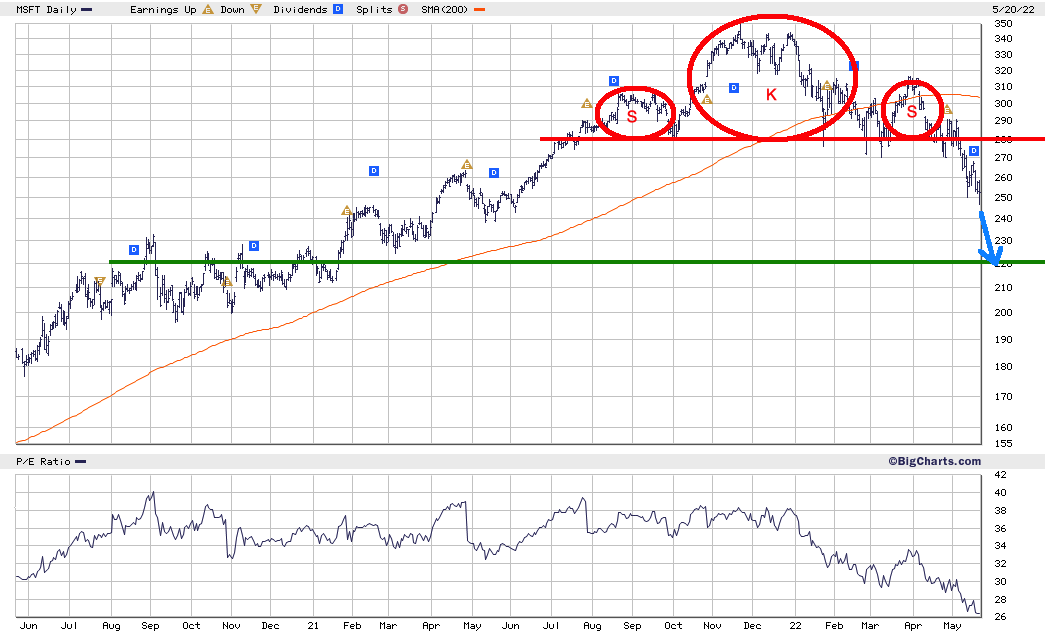Select the dividend marker at February 2021
Viewport: 1045px width, 635px height.
374,171
